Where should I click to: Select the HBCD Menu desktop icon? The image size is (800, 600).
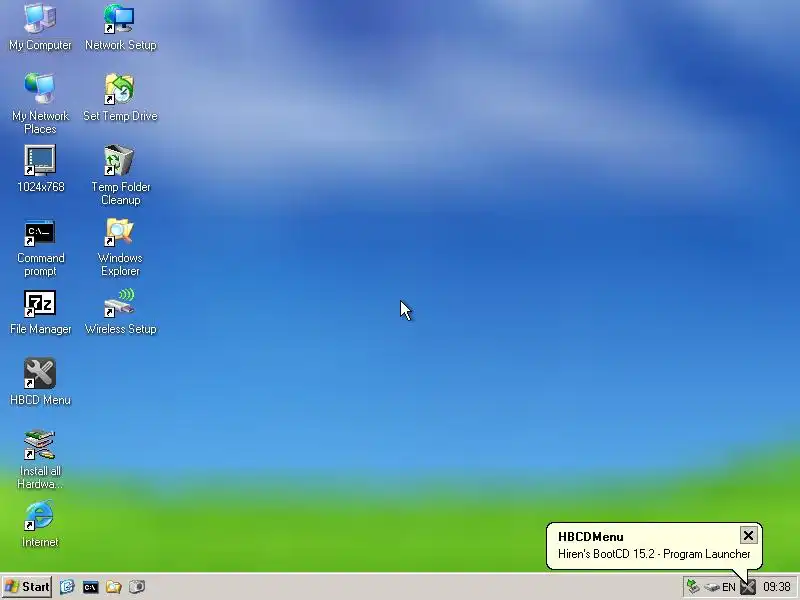pyautogui.click(x=40, y=382)
